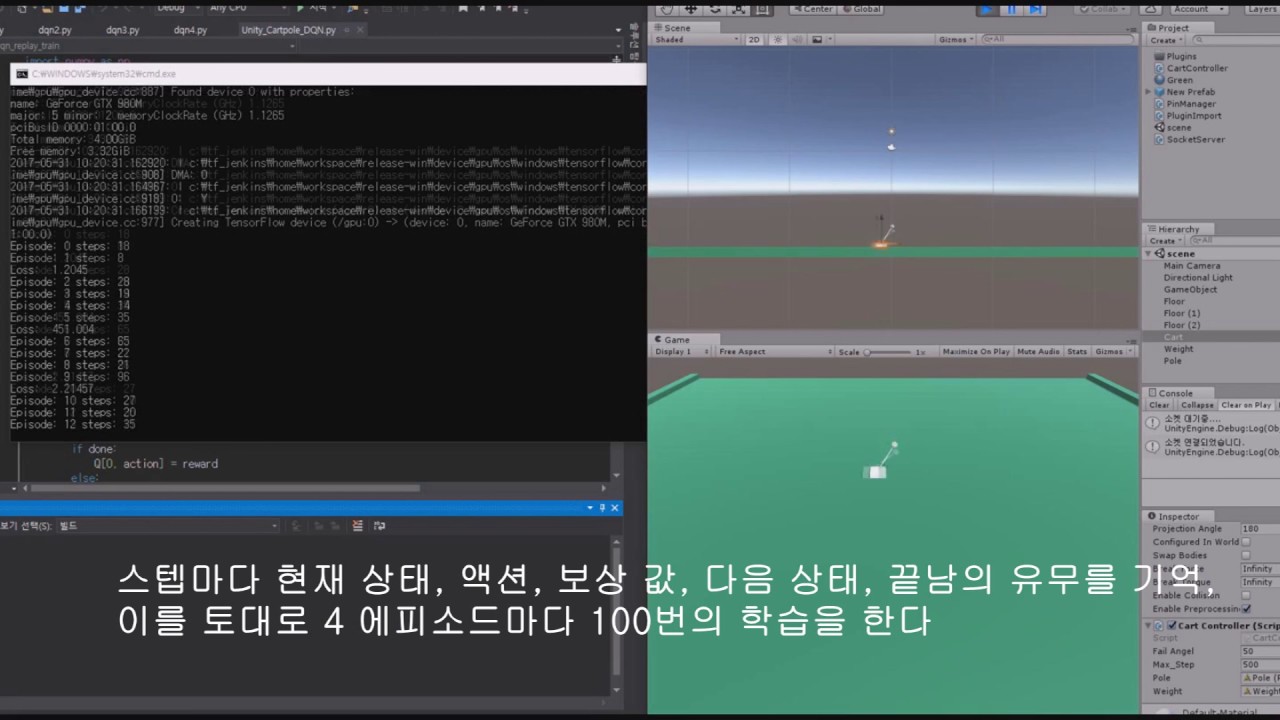1280x720 pixels.
Task: Toggle Stats in Game view
Action: [x=1077, y=352]
